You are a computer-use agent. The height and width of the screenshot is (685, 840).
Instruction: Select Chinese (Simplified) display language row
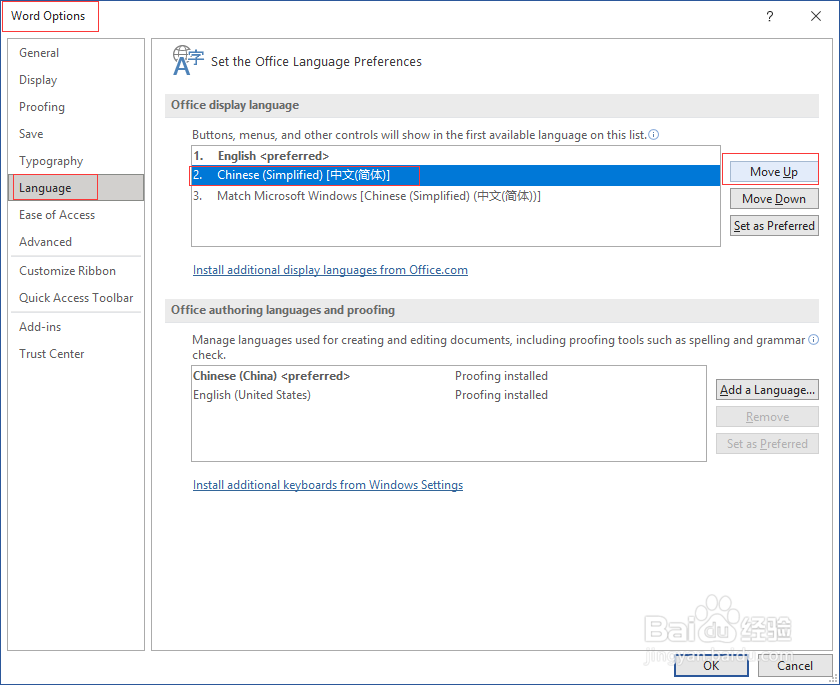click(x=455, y=175)
